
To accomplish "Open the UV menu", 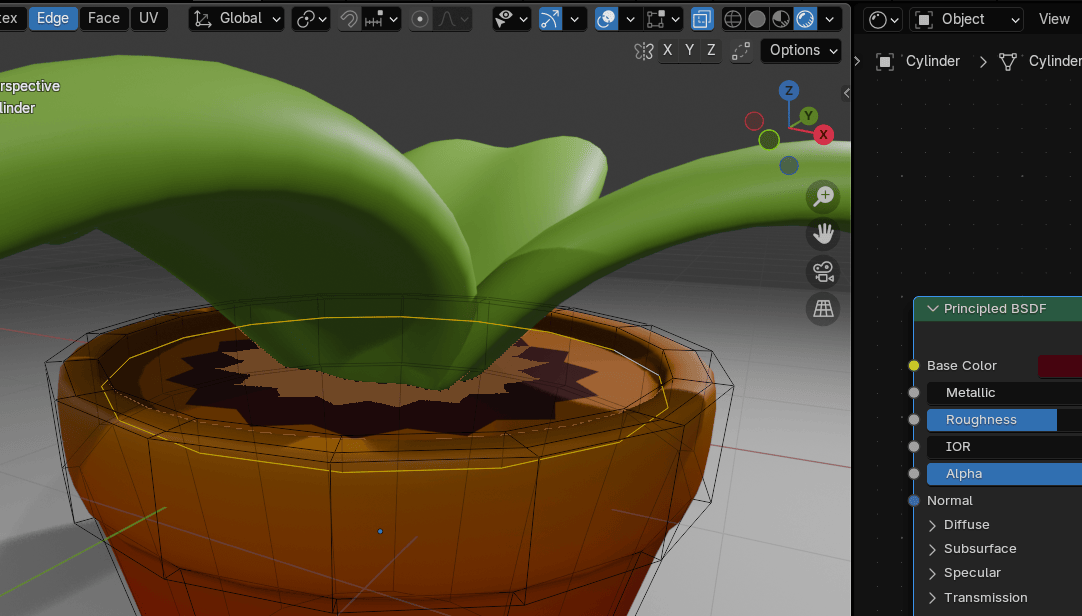I will coord(149,18).
